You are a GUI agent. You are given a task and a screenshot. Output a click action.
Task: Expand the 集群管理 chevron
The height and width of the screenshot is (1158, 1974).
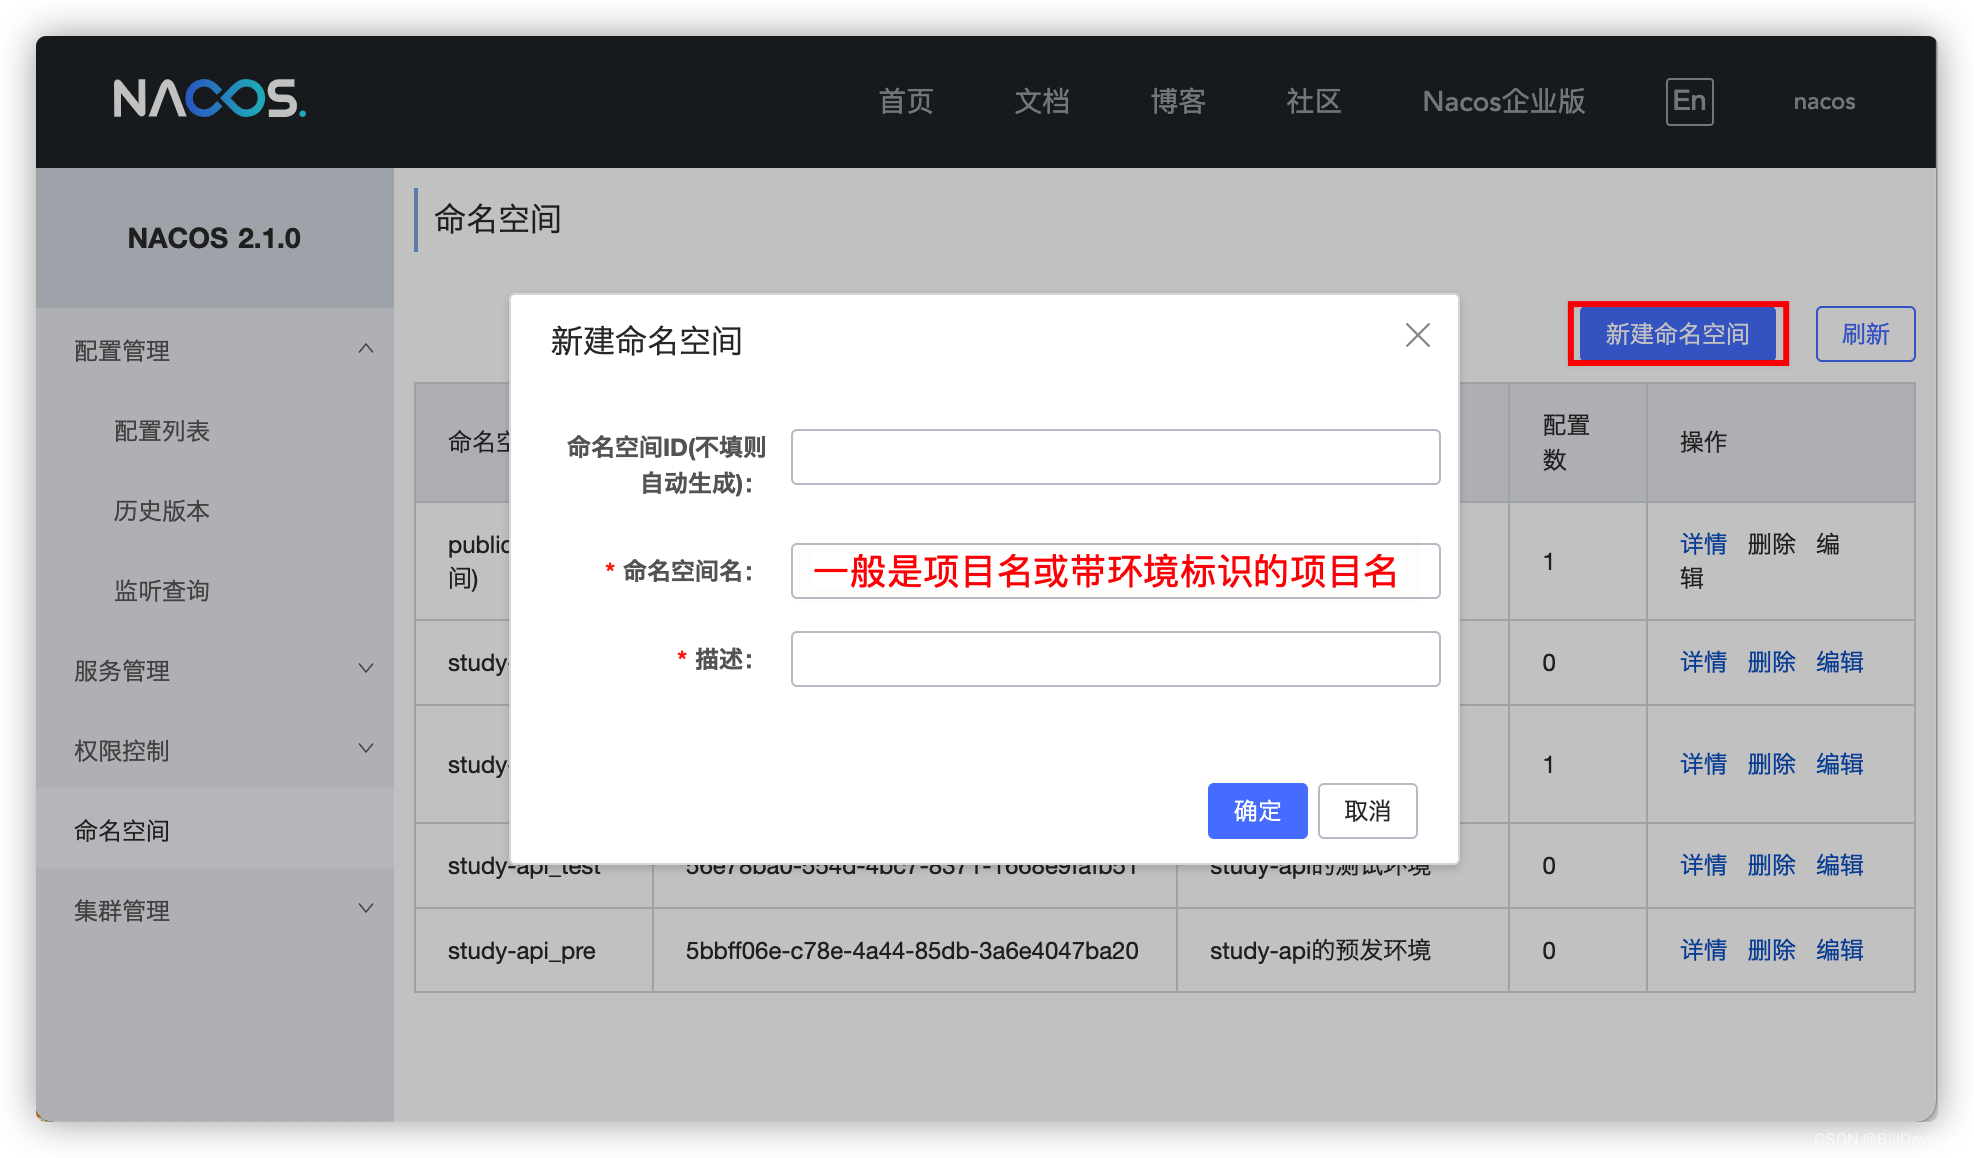(x=366, y=909)
